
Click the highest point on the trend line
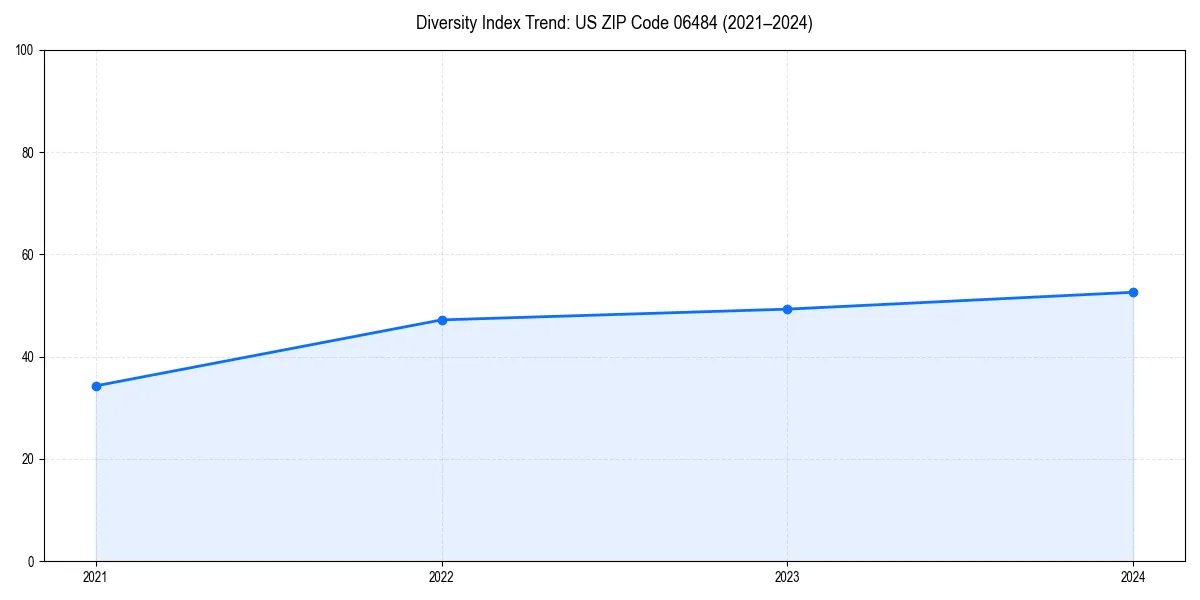[1134, 291]
